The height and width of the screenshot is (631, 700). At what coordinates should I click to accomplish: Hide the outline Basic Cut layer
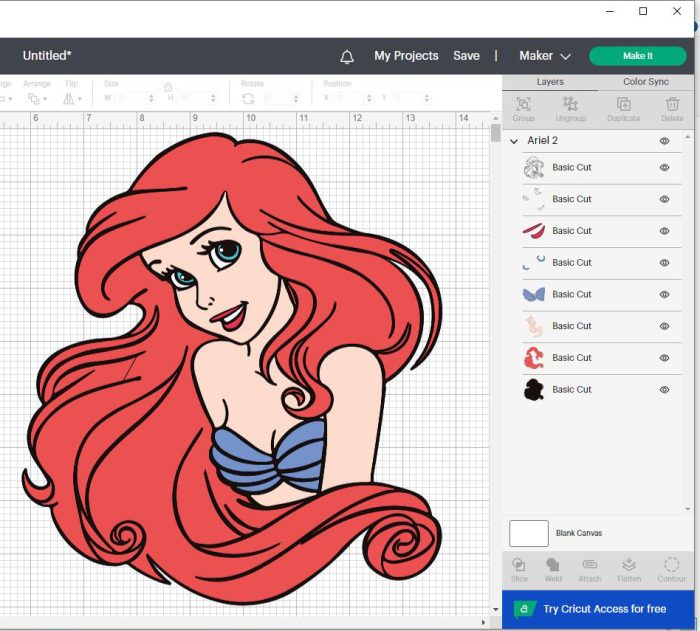coord(664,167)
